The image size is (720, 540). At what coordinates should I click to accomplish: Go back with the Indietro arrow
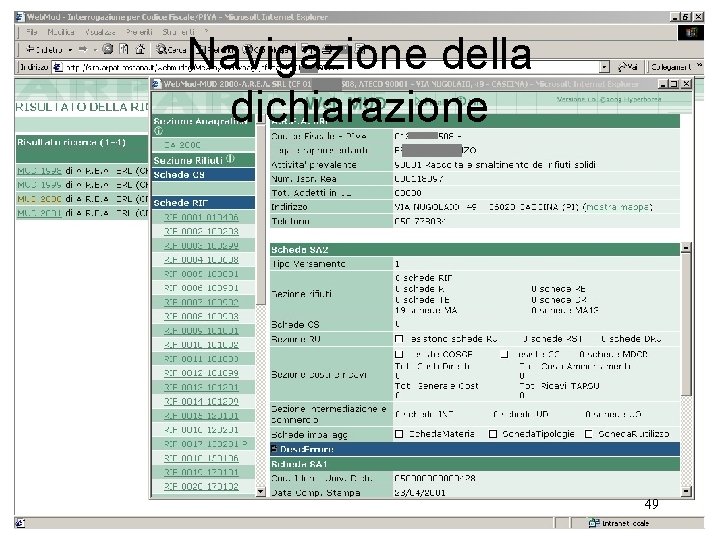44,49
